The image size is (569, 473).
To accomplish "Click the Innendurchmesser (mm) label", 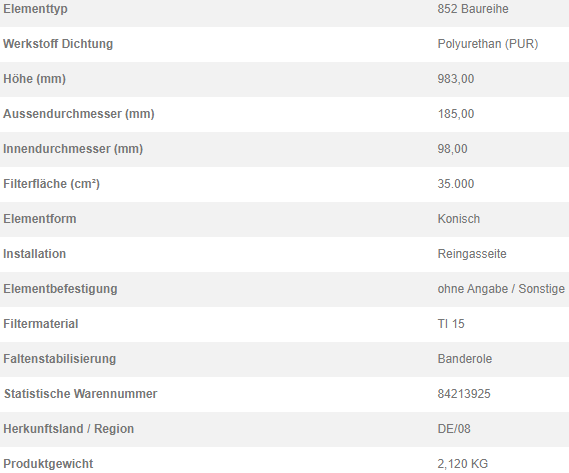I will (73, 149).
